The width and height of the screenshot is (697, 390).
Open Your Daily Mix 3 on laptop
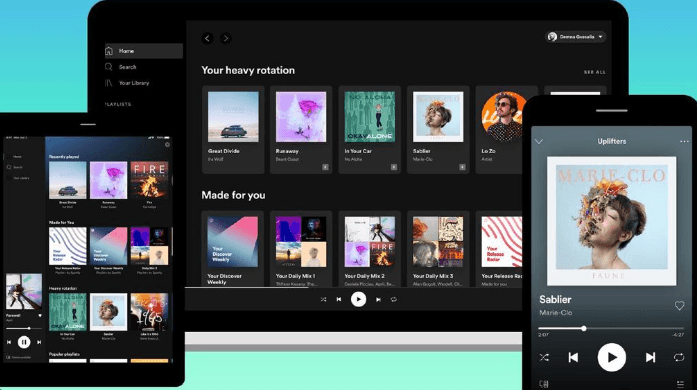click(x=438, y=249)
